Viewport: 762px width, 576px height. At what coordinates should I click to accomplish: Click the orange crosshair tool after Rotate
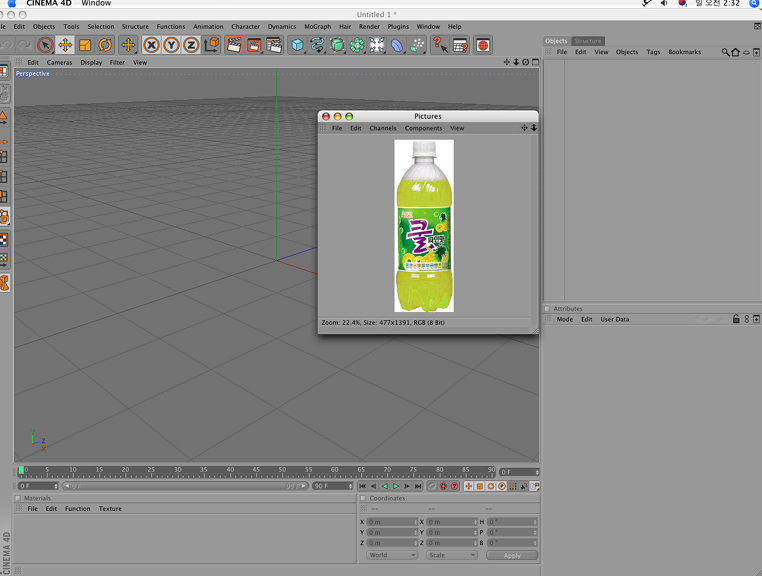click(x=128, y=45)
